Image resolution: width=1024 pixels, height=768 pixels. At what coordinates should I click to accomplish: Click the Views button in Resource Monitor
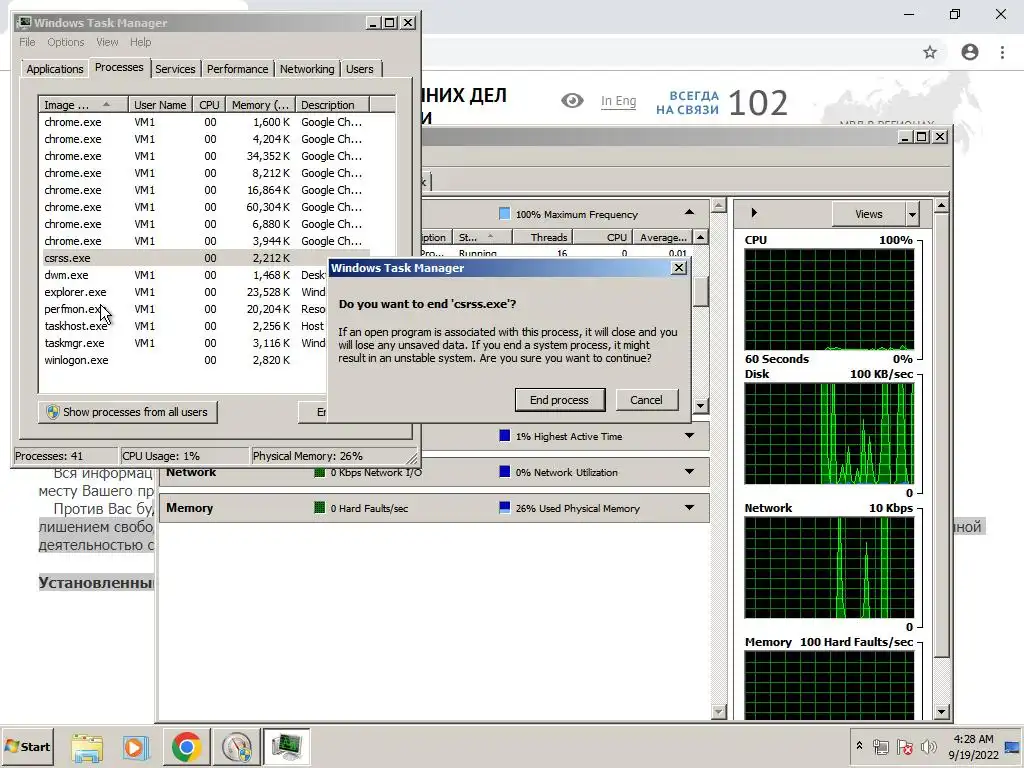[869, 214]
